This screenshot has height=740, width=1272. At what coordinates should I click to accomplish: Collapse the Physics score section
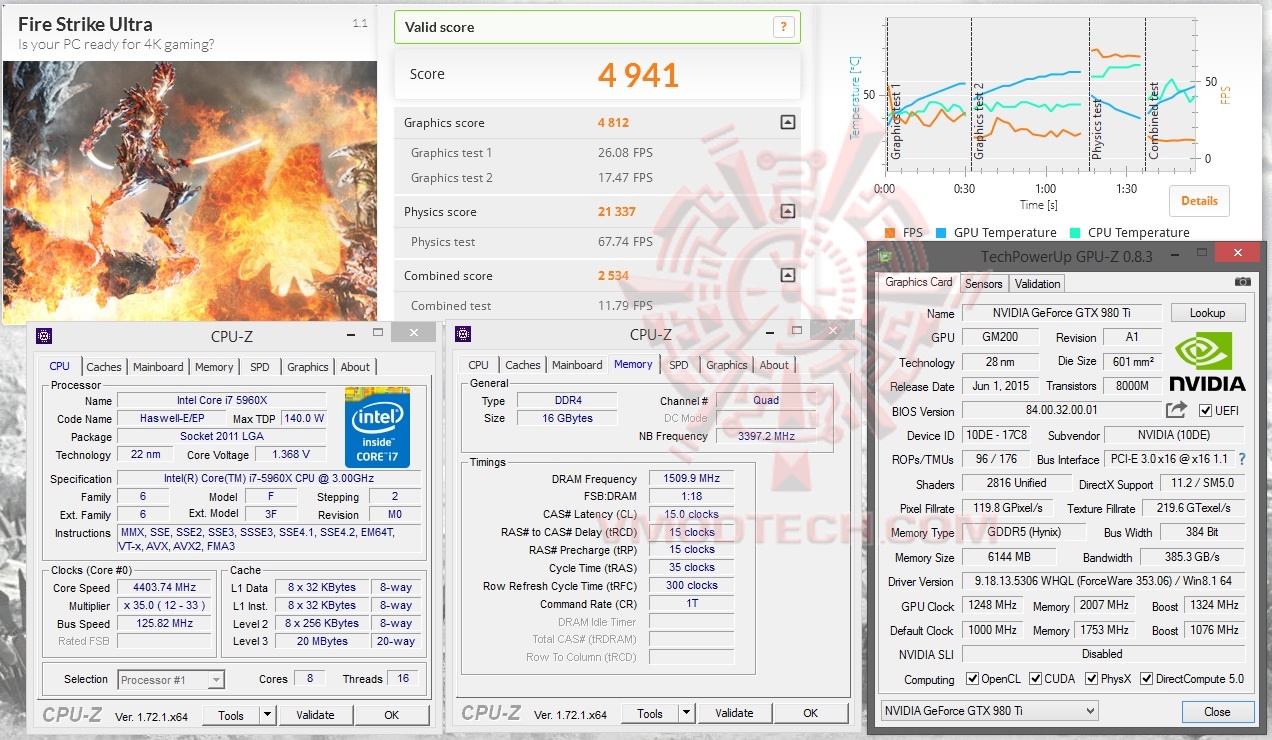point(787,211)
